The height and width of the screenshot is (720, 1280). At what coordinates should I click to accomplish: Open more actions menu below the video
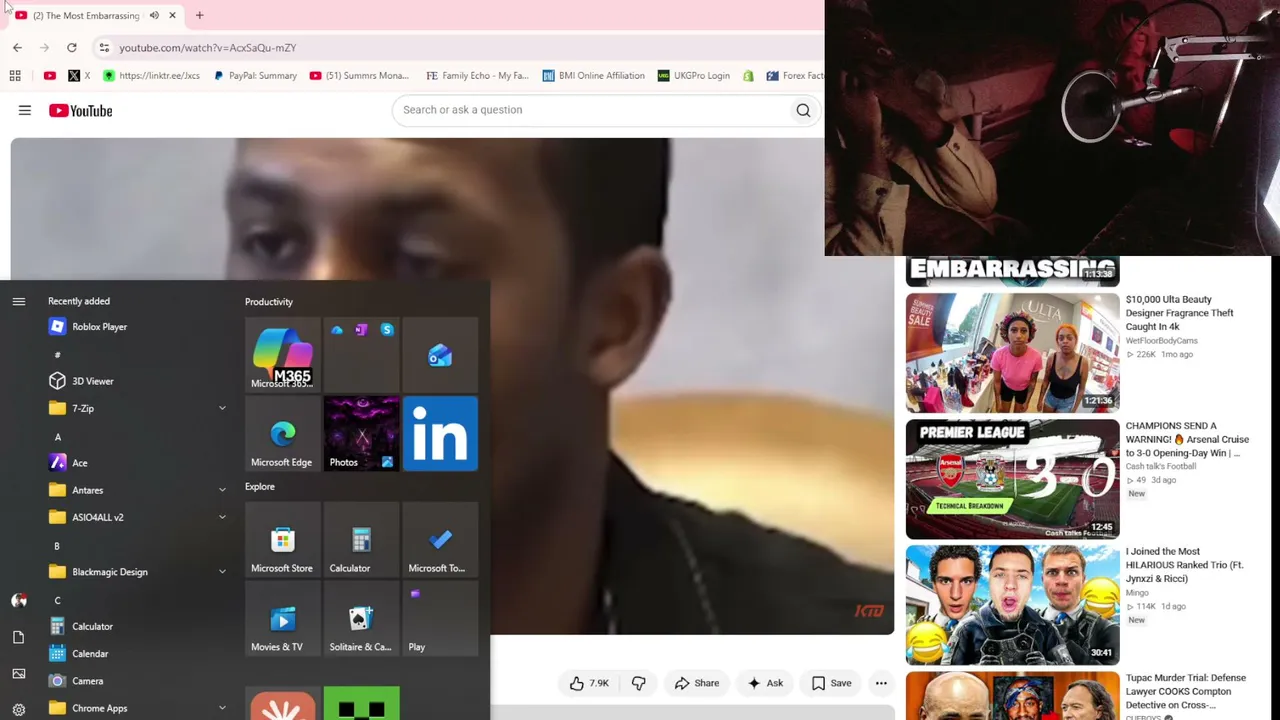click(x=881, y=683)
